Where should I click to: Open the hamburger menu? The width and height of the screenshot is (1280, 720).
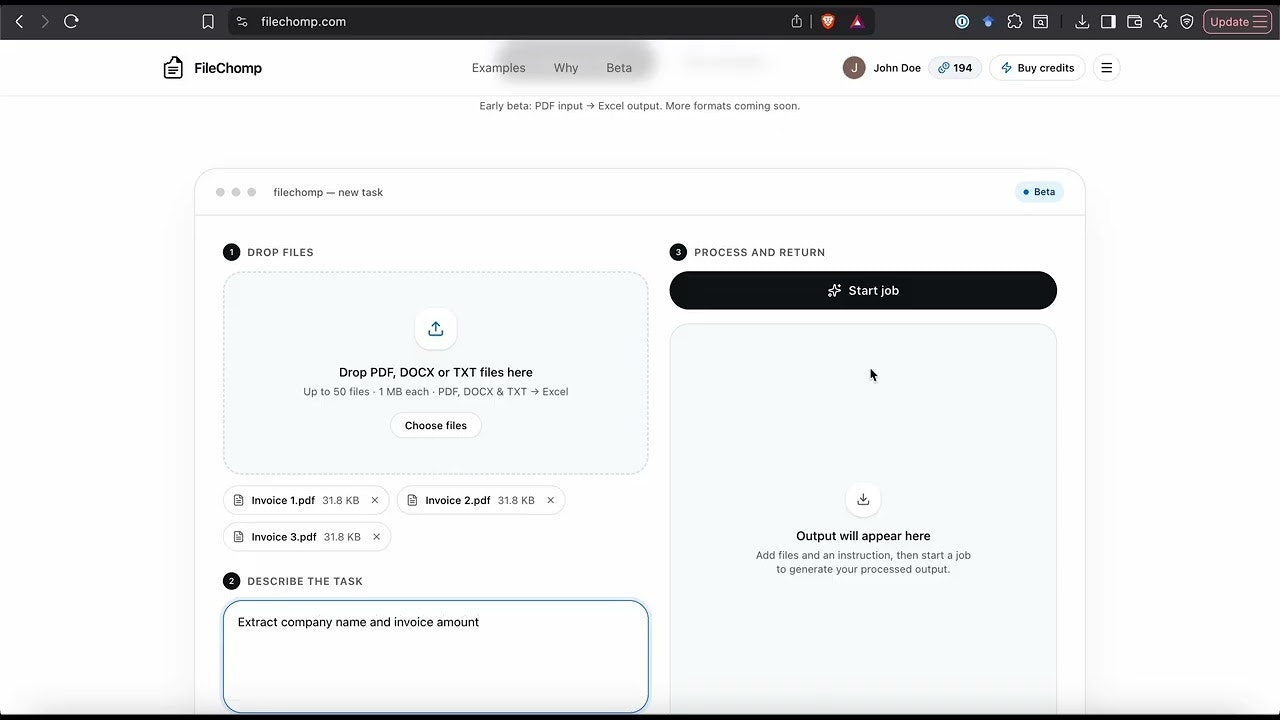[x=1106, y=68]
